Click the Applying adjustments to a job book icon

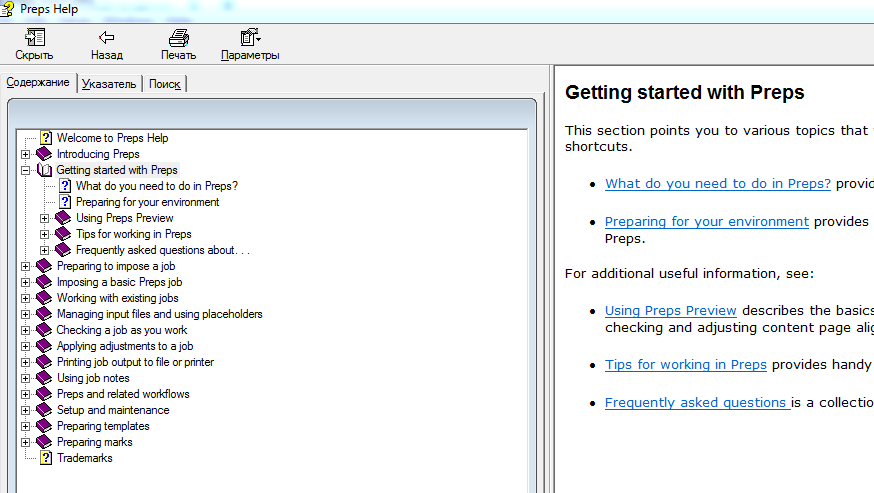44,346
